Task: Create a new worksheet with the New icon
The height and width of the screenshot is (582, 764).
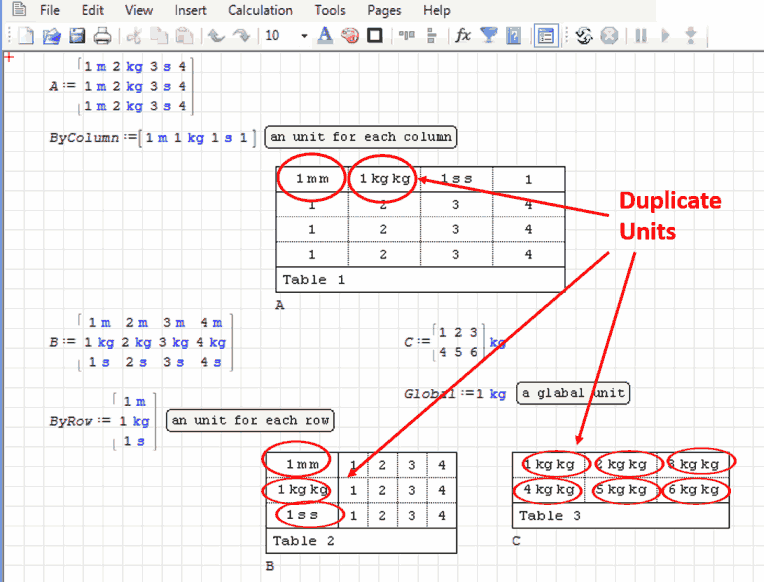Action: [26, 36]
